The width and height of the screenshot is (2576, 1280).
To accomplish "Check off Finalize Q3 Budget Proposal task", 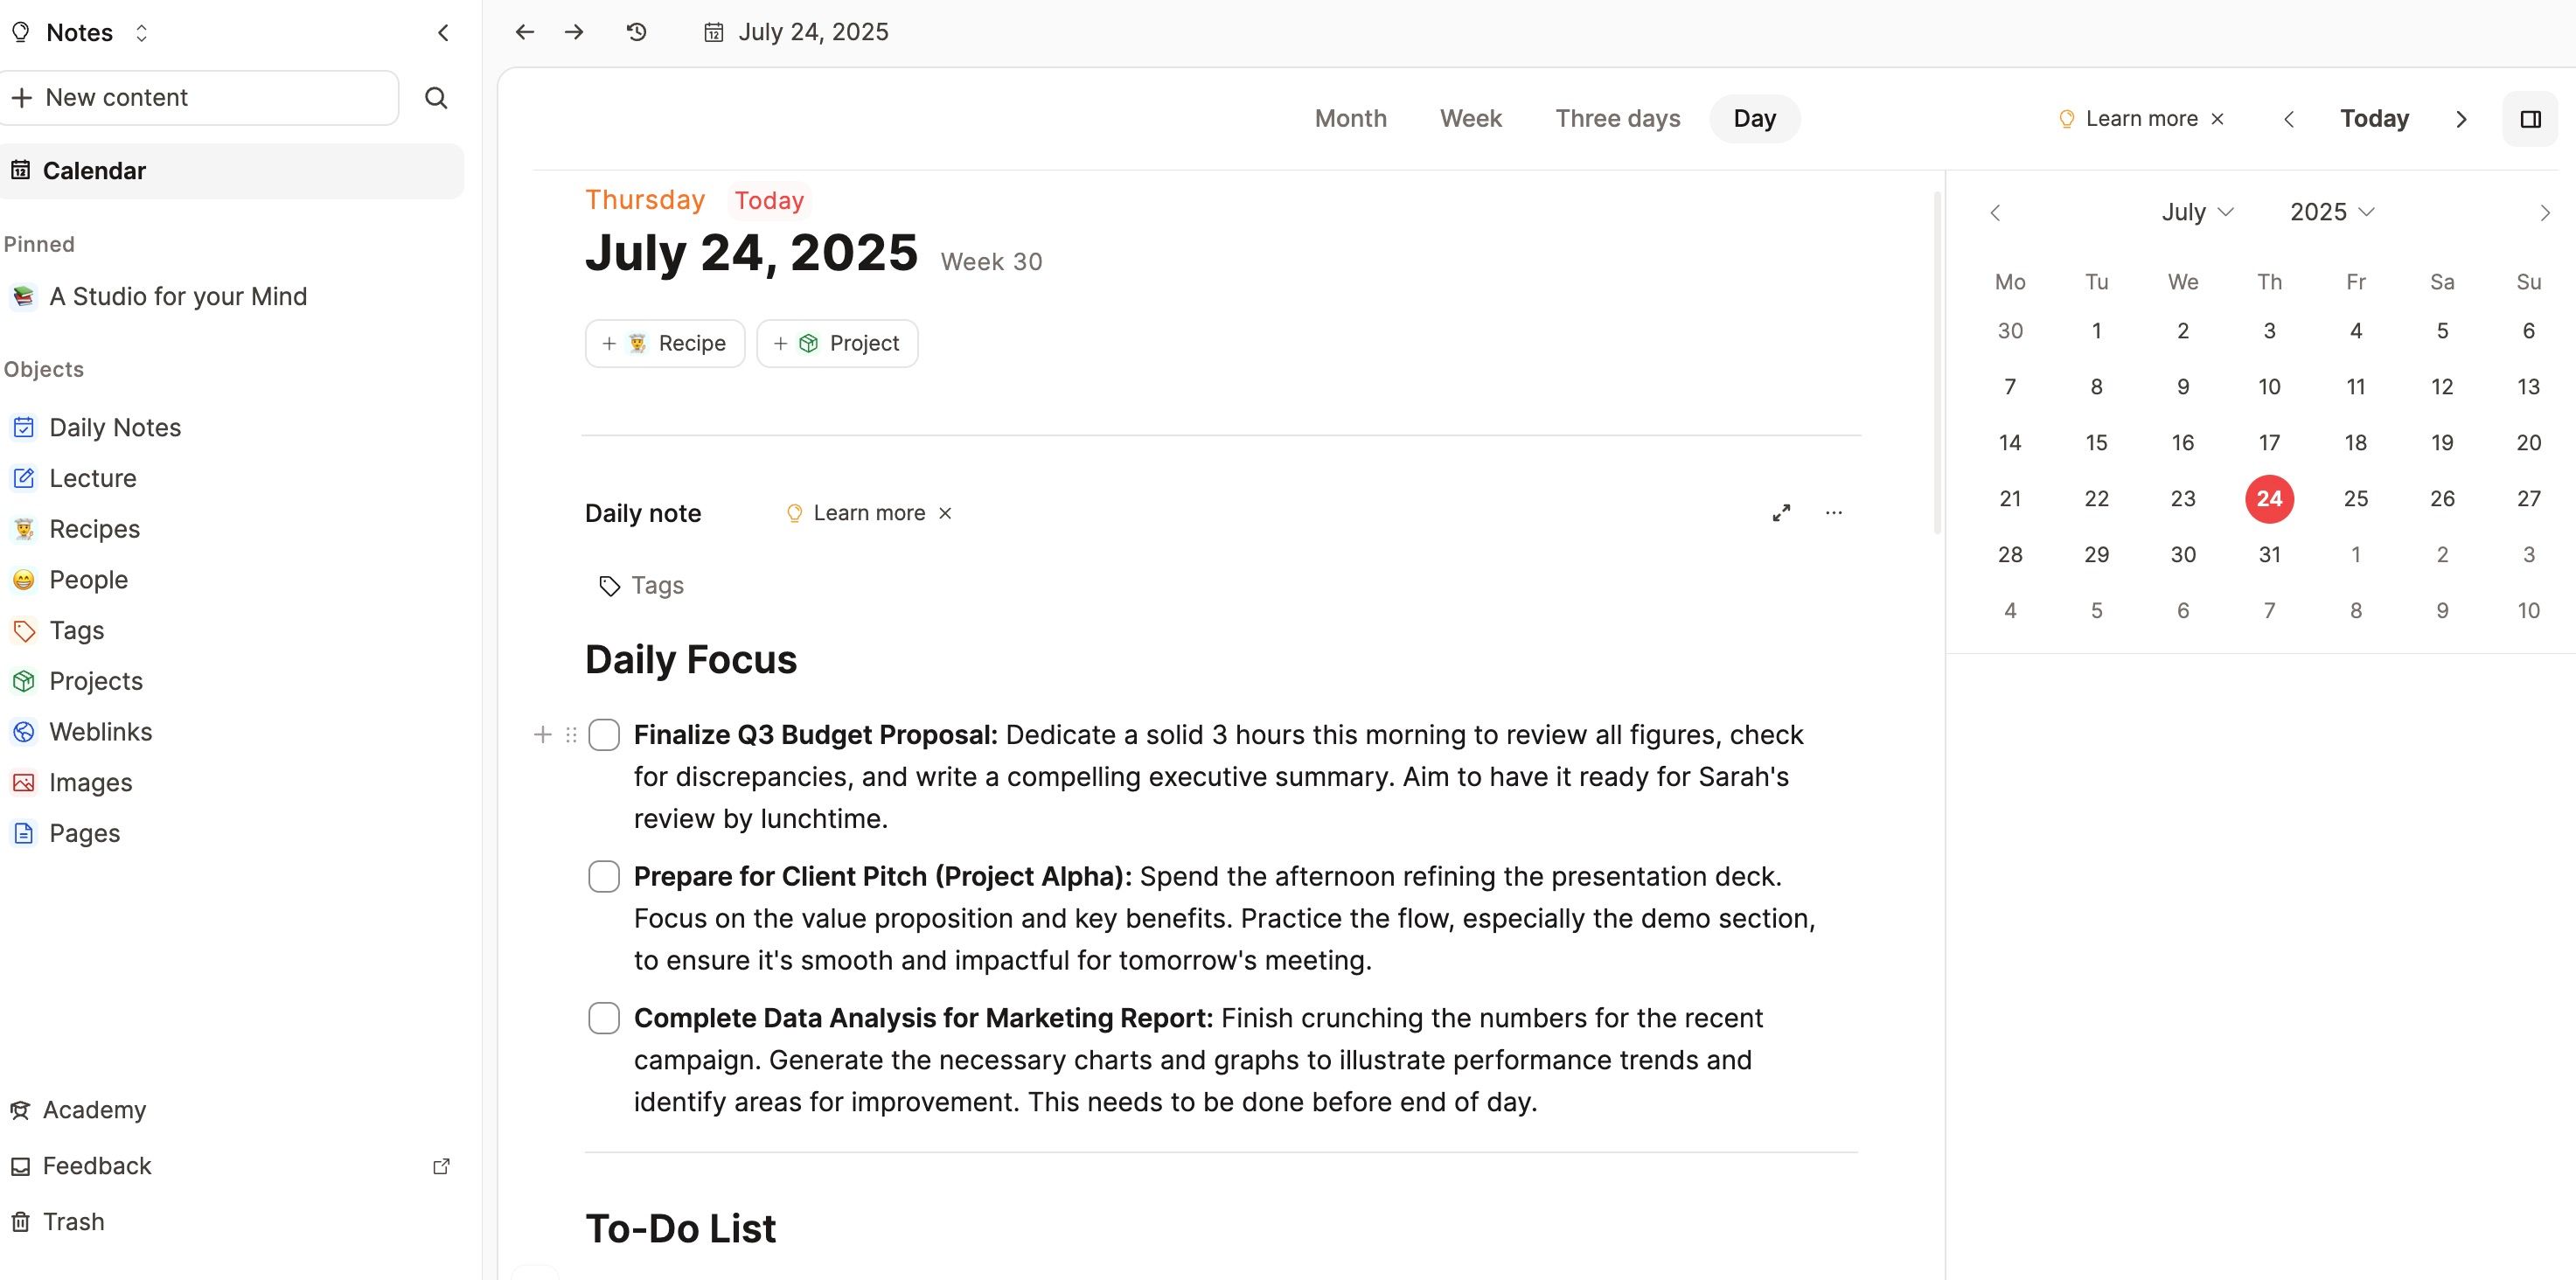I will pyautogui.click(x=604, y=735).
